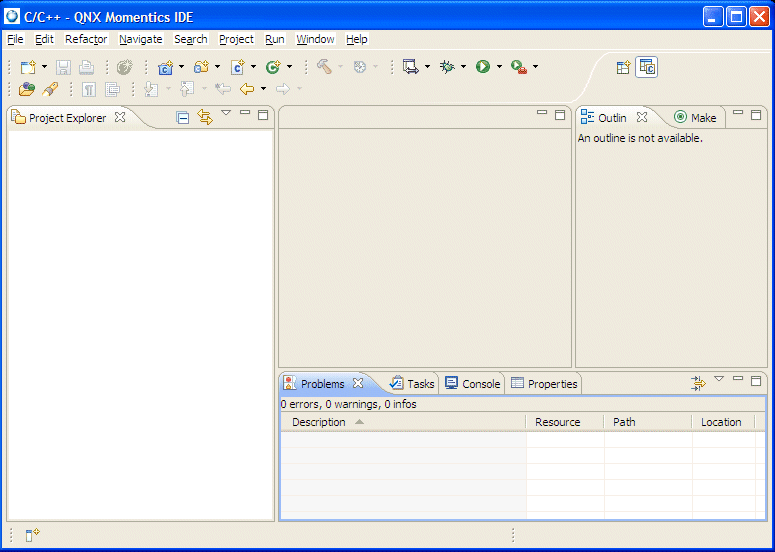The image size is (775, 552).
Task: Open the Refactor menu
Action: tap(86, 39)
